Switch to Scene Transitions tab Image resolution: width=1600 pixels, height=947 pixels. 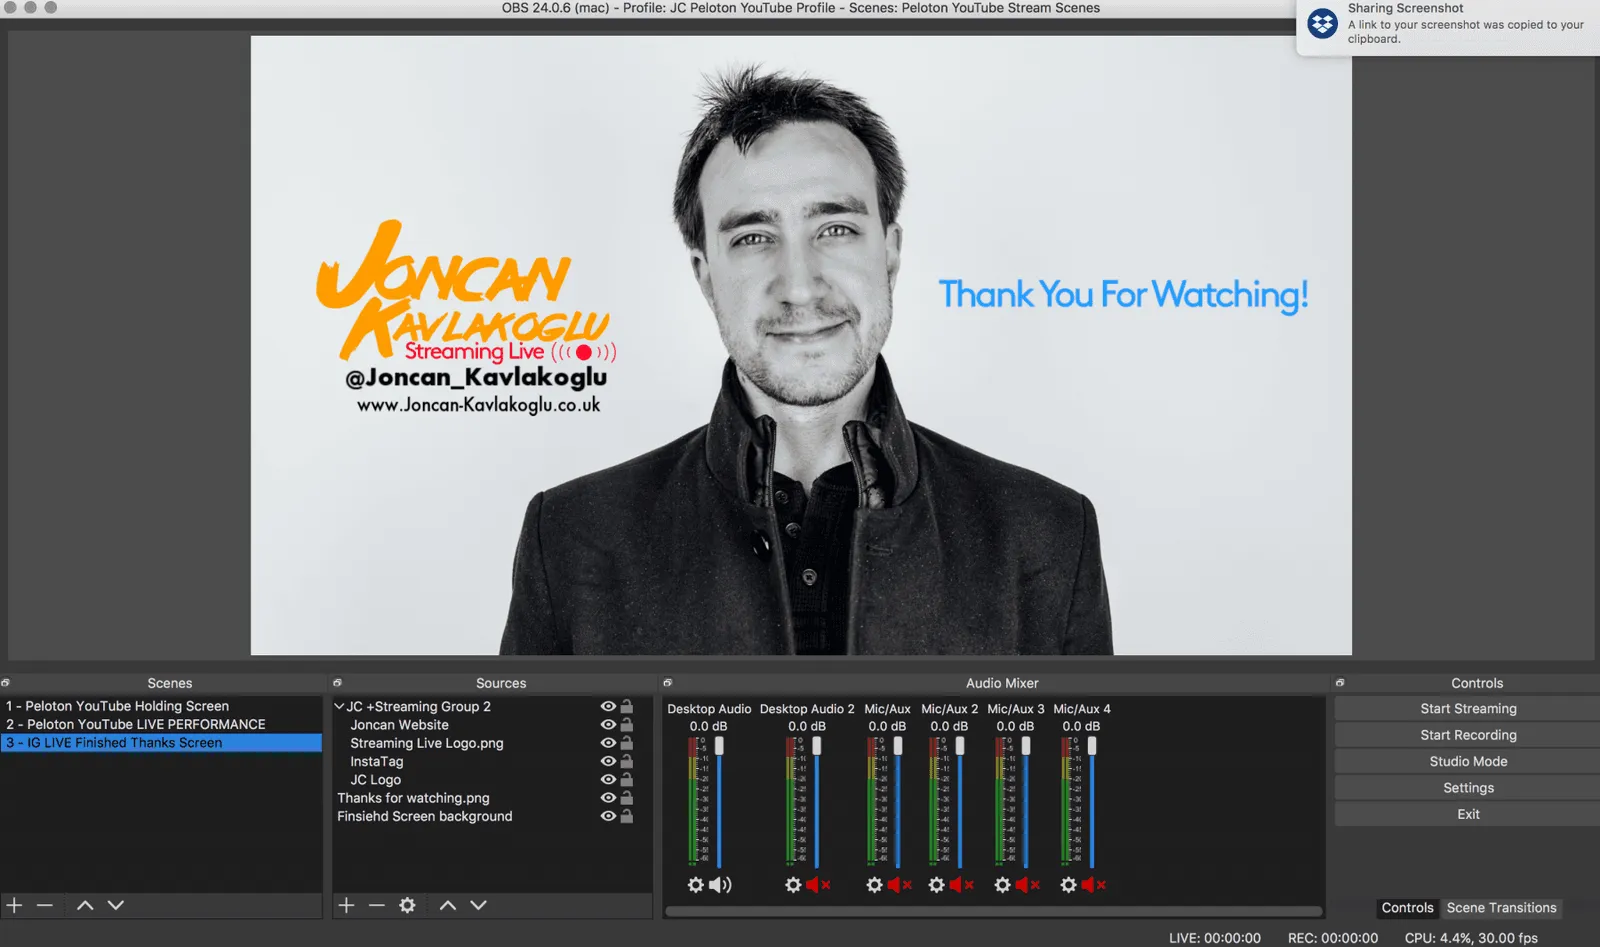(x=1501, y=908)
